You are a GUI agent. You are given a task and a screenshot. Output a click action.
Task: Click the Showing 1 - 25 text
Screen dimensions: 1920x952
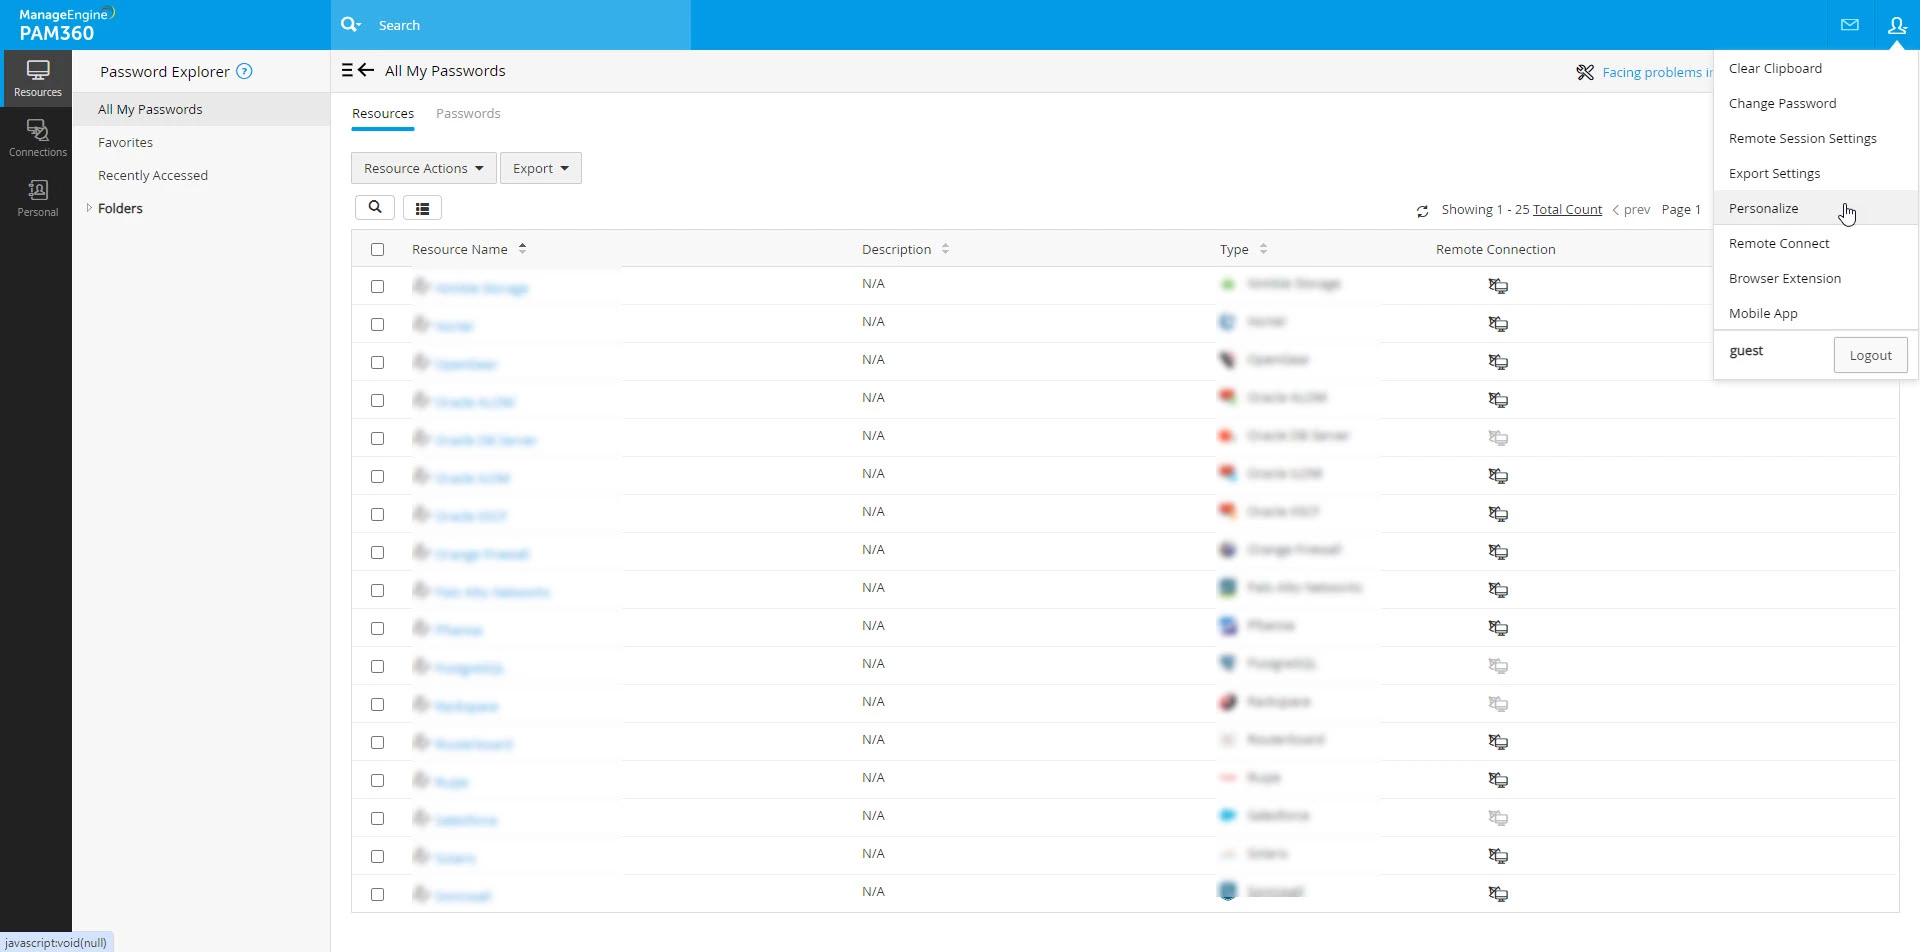click(x=1485, y=210)
